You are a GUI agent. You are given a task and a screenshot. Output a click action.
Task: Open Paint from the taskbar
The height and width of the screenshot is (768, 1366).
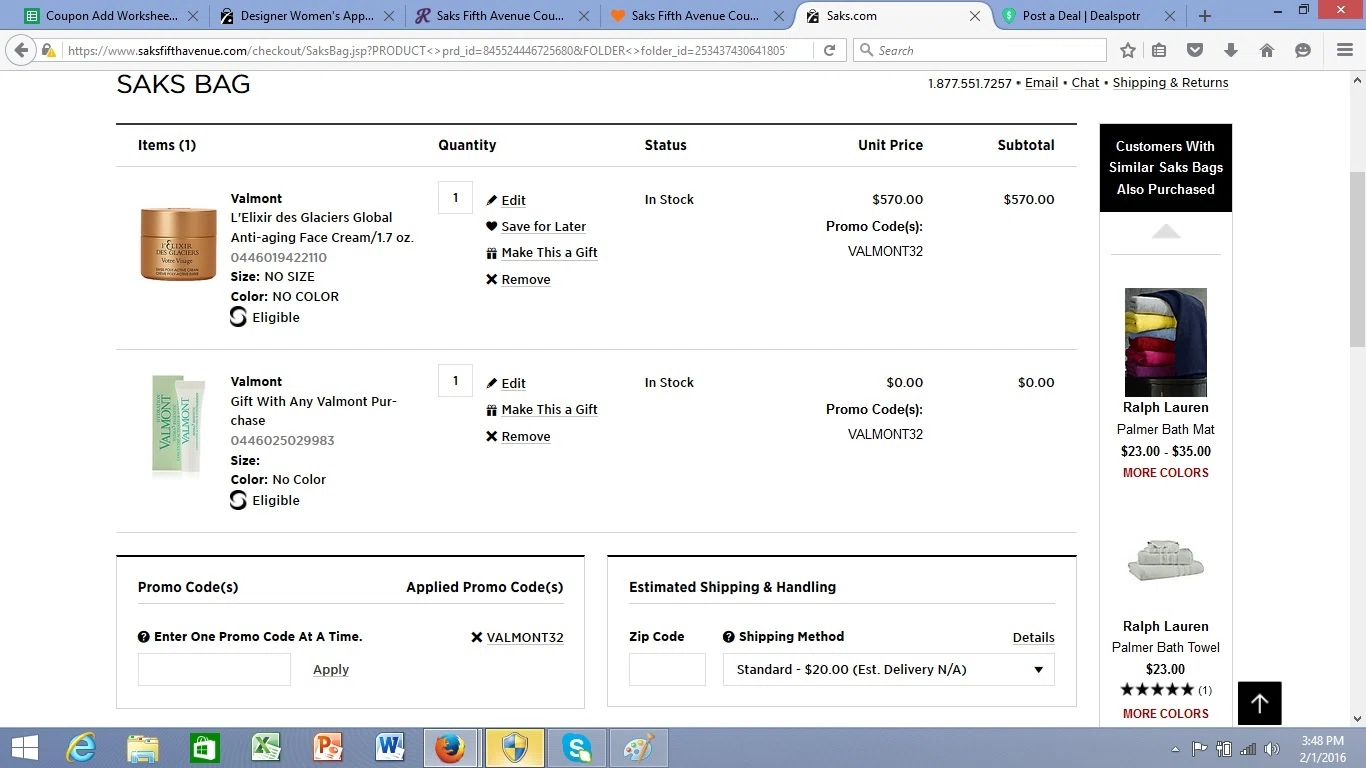[x=638, y=748]
